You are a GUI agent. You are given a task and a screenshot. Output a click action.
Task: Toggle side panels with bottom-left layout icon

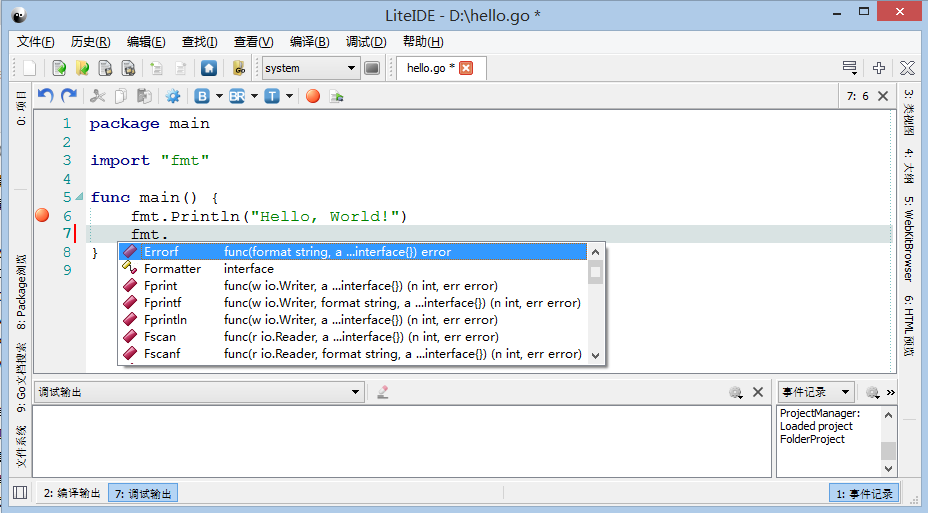point(20,493)
